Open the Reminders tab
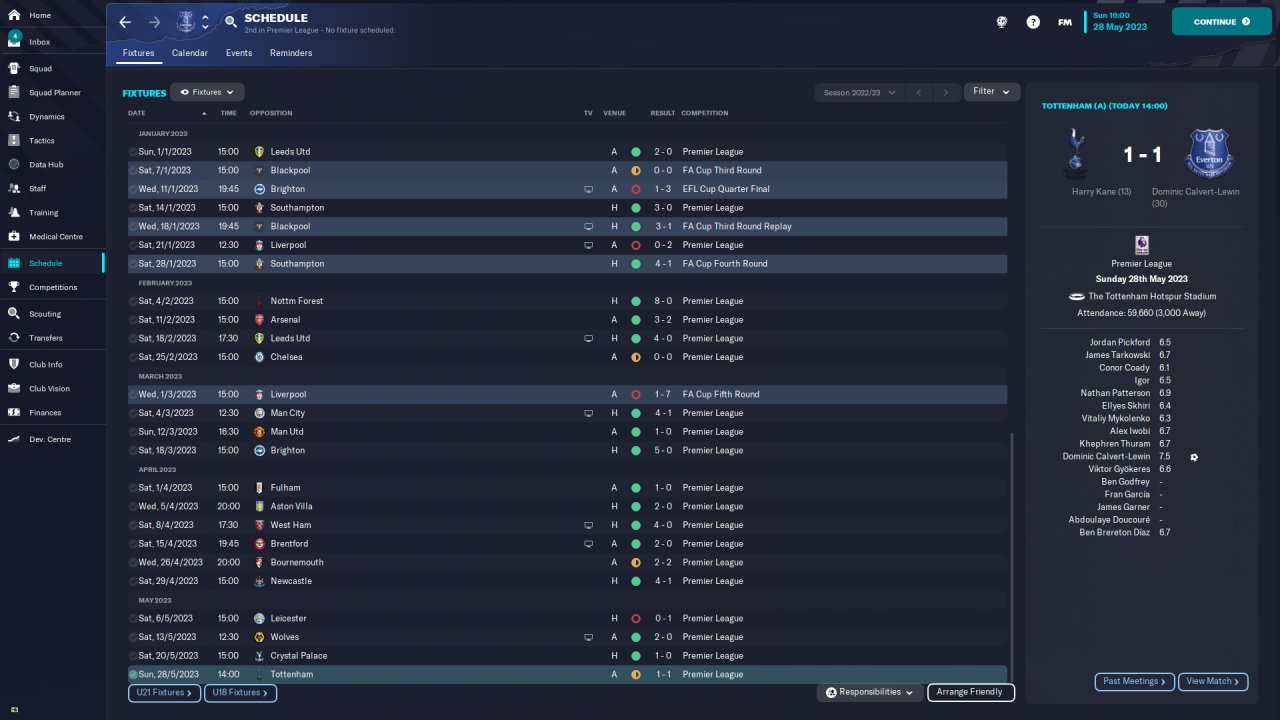Viewport: 1280px width, 720px height. pos(291,53)
